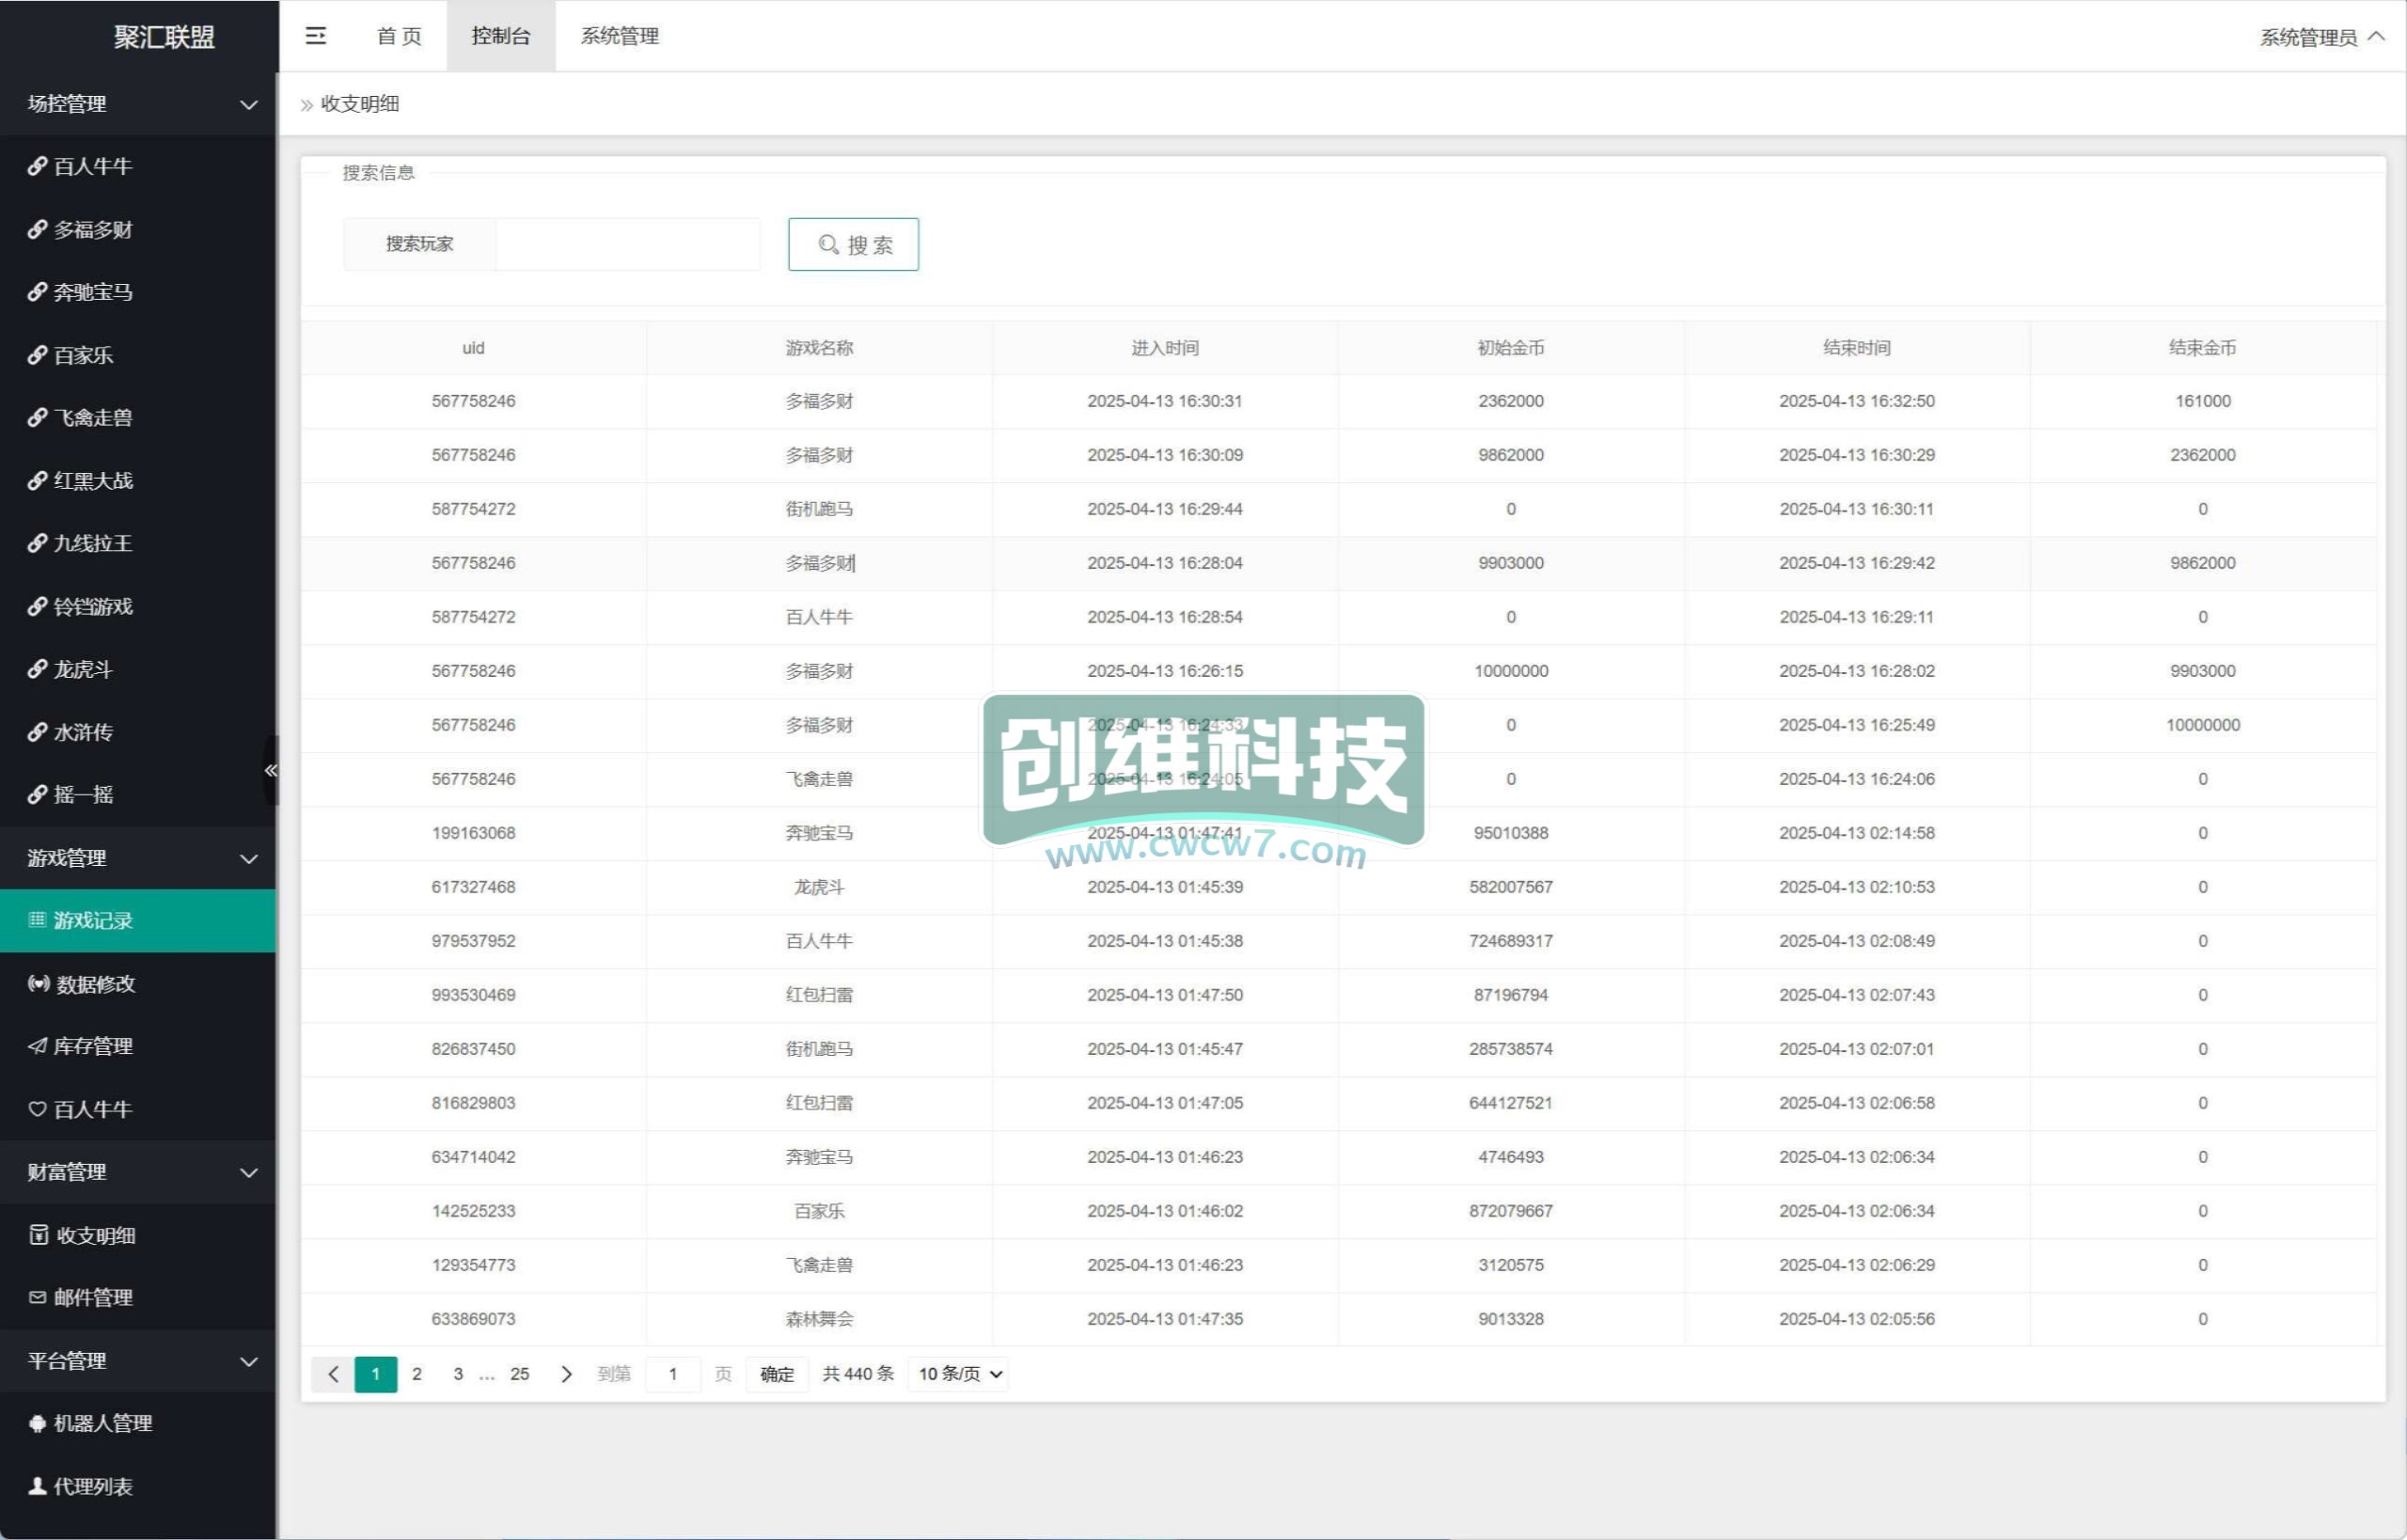Select current page 1 button
This screenshot has height=1540, width=2407.
376,1374
